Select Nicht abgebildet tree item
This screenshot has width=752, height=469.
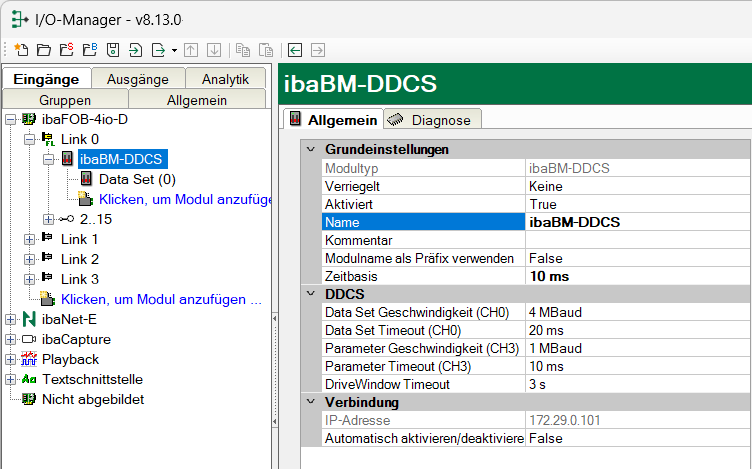93,399
